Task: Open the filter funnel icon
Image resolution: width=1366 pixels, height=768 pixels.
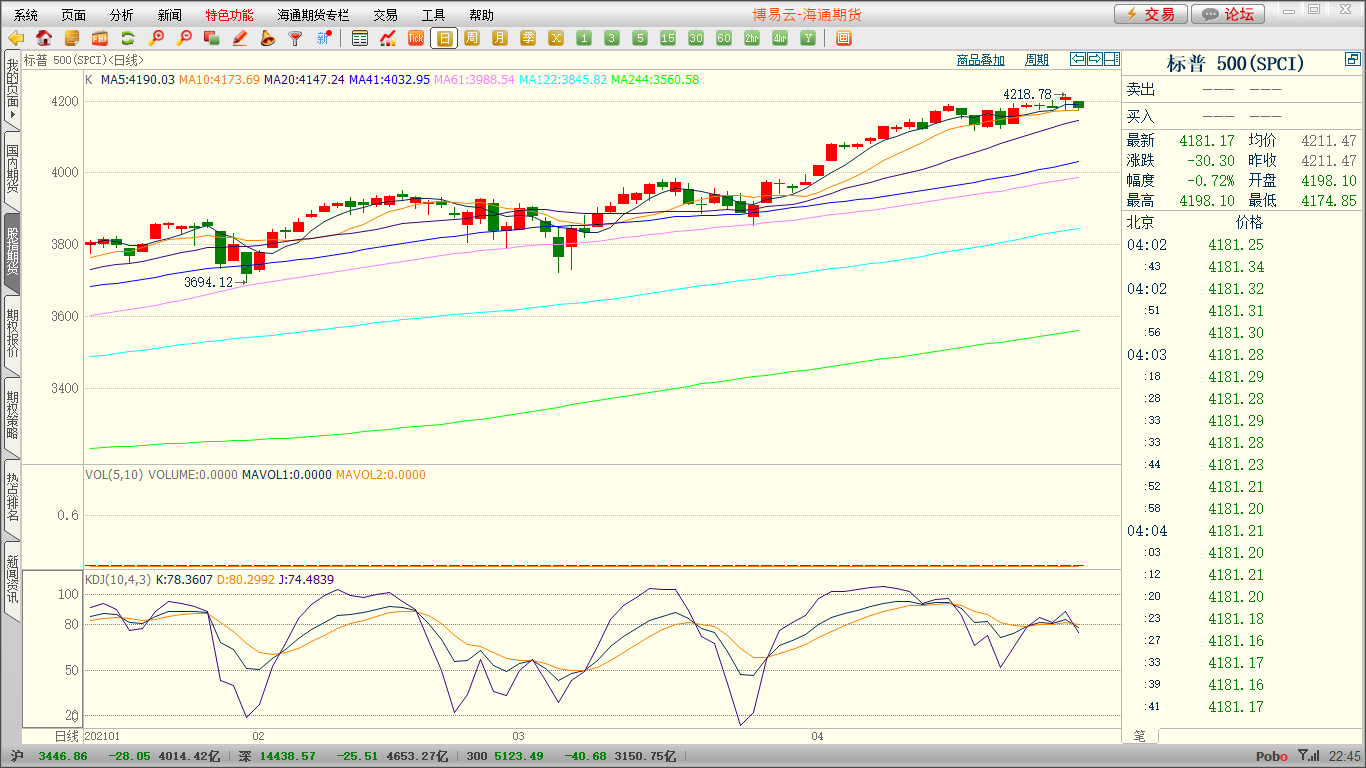Action: pos(295,38)
